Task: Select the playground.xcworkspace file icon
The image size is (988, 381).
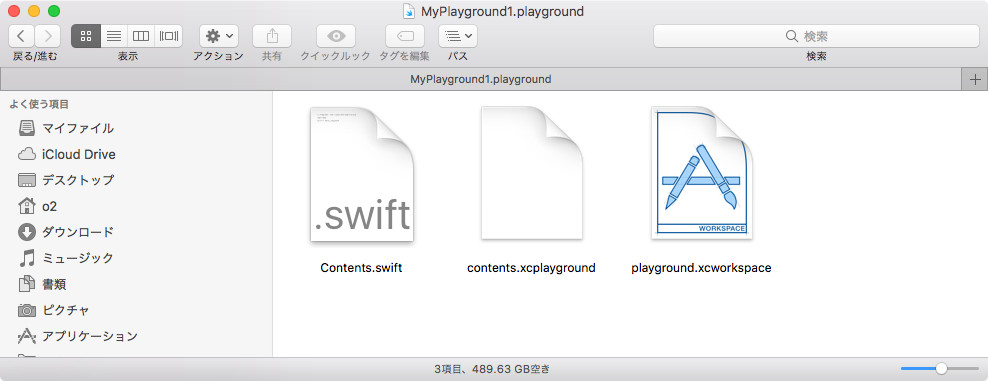Action: click(702, 173)
